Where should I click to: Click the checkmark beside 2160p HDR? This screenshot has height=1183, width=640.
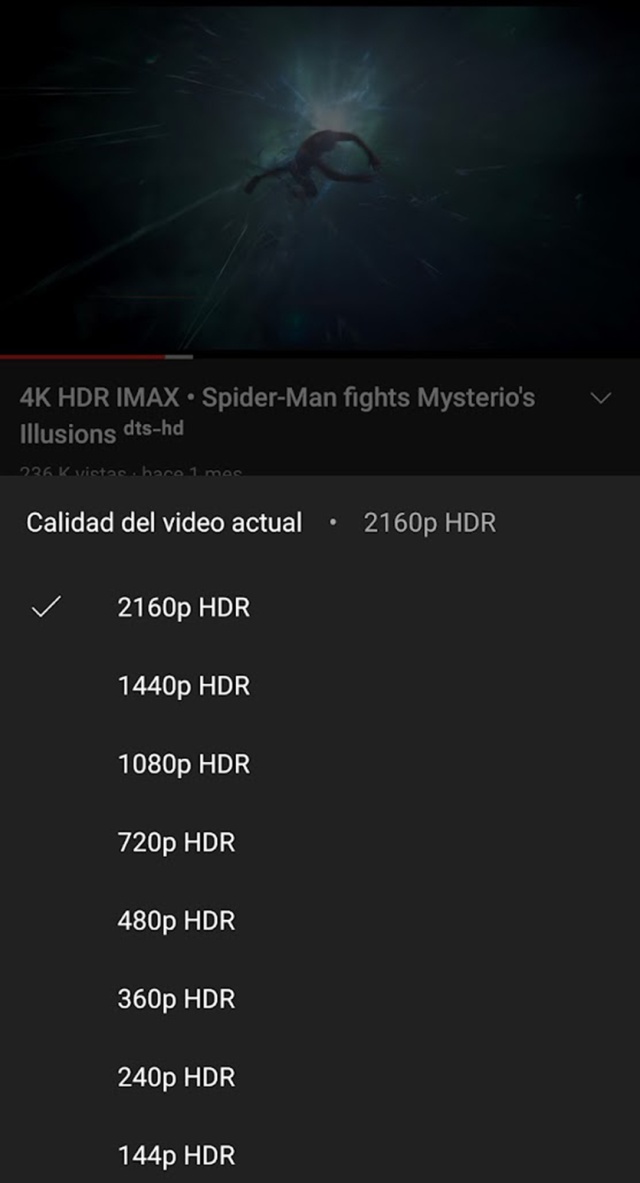46,607
